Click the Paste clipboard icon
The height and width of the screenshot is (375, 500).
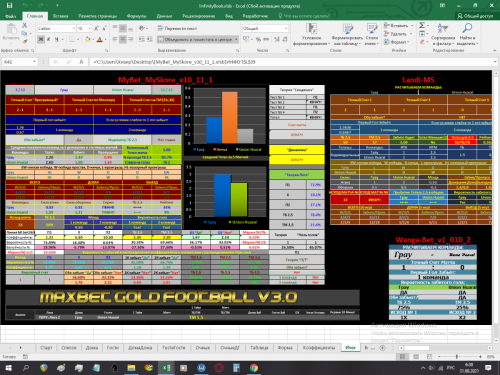click(x=11, y=29)
